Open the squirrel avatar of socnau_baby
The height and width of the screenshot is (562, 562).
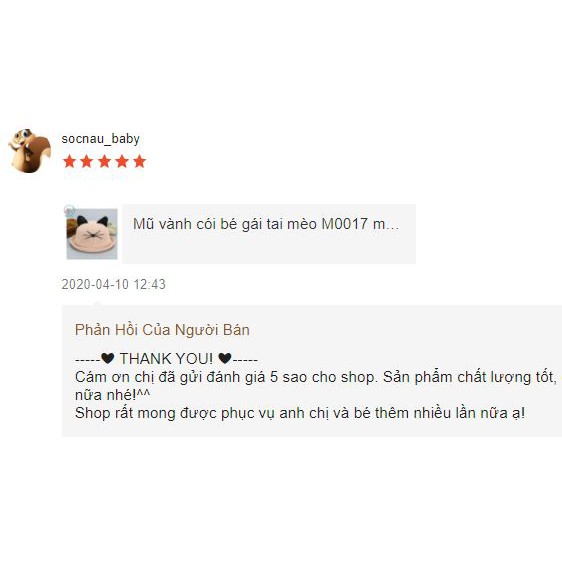30,151
